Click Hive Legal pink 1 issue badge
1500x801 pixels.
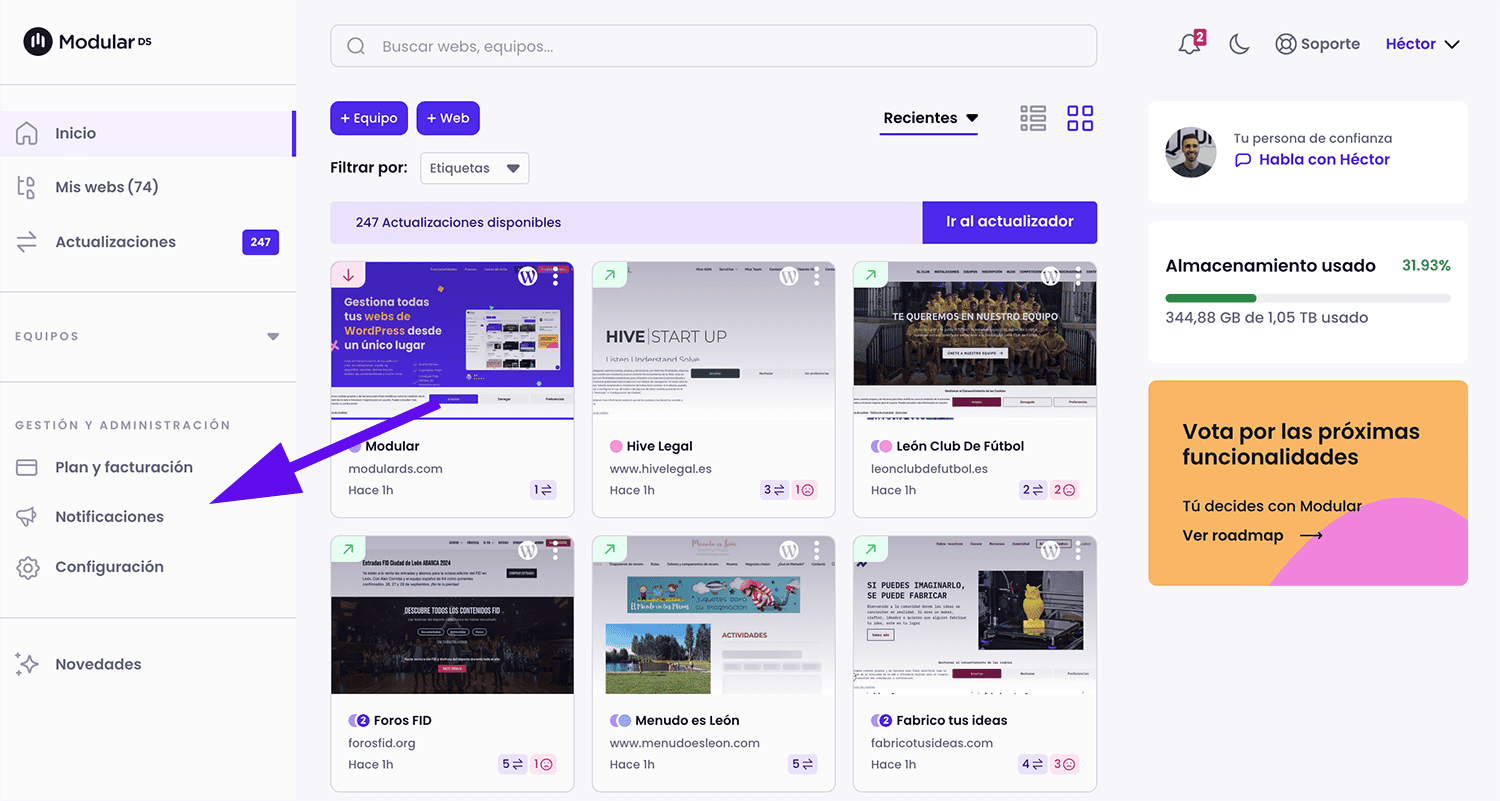[805, 490]
